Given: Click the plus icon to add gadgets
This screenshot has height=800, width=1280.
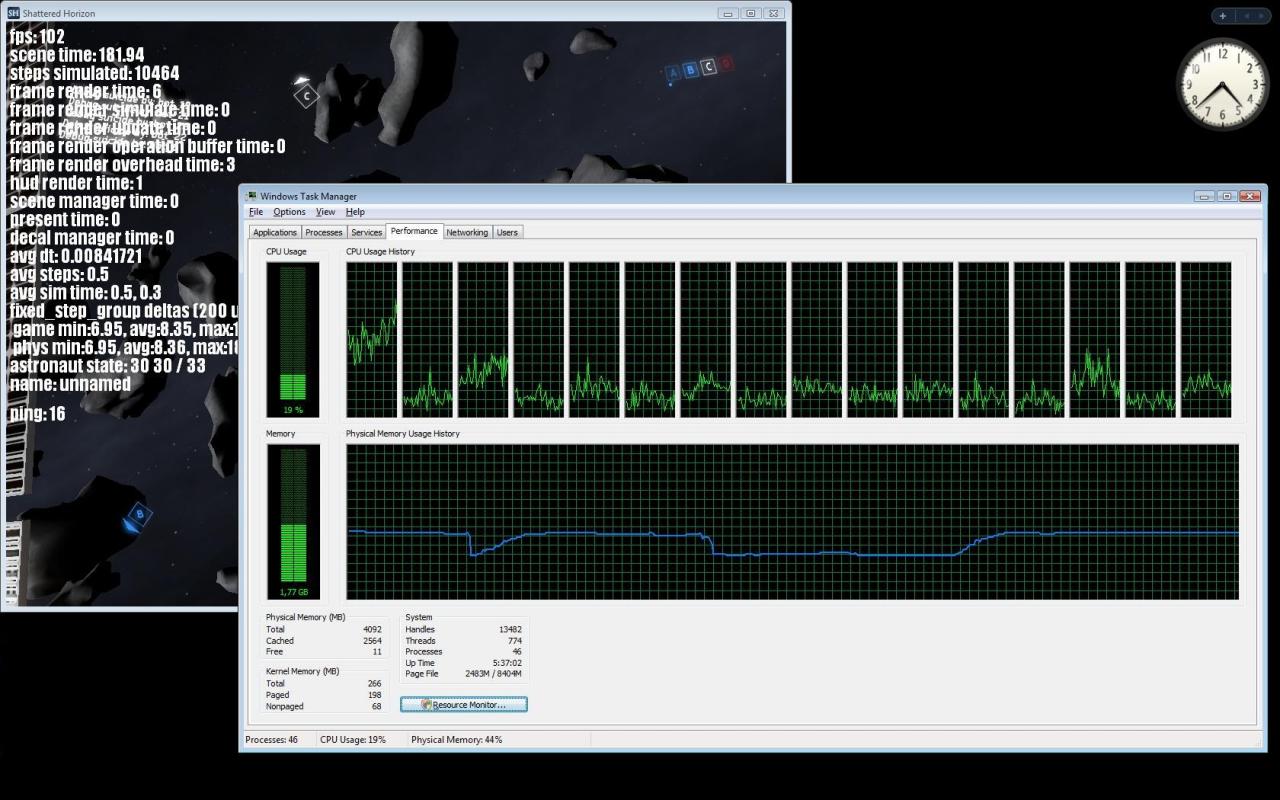Looking at the screenshot, I should [1223, 16].
